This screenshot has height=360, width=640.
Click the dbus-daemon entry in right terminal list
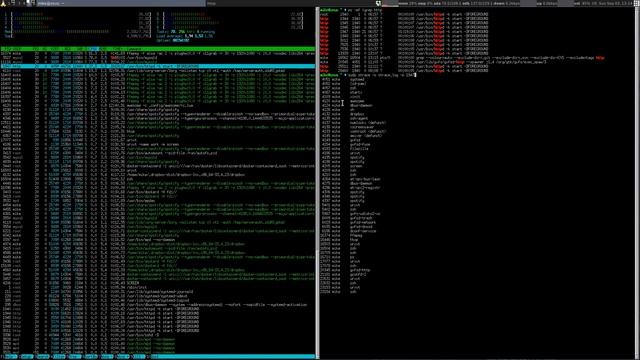(361, 105)
